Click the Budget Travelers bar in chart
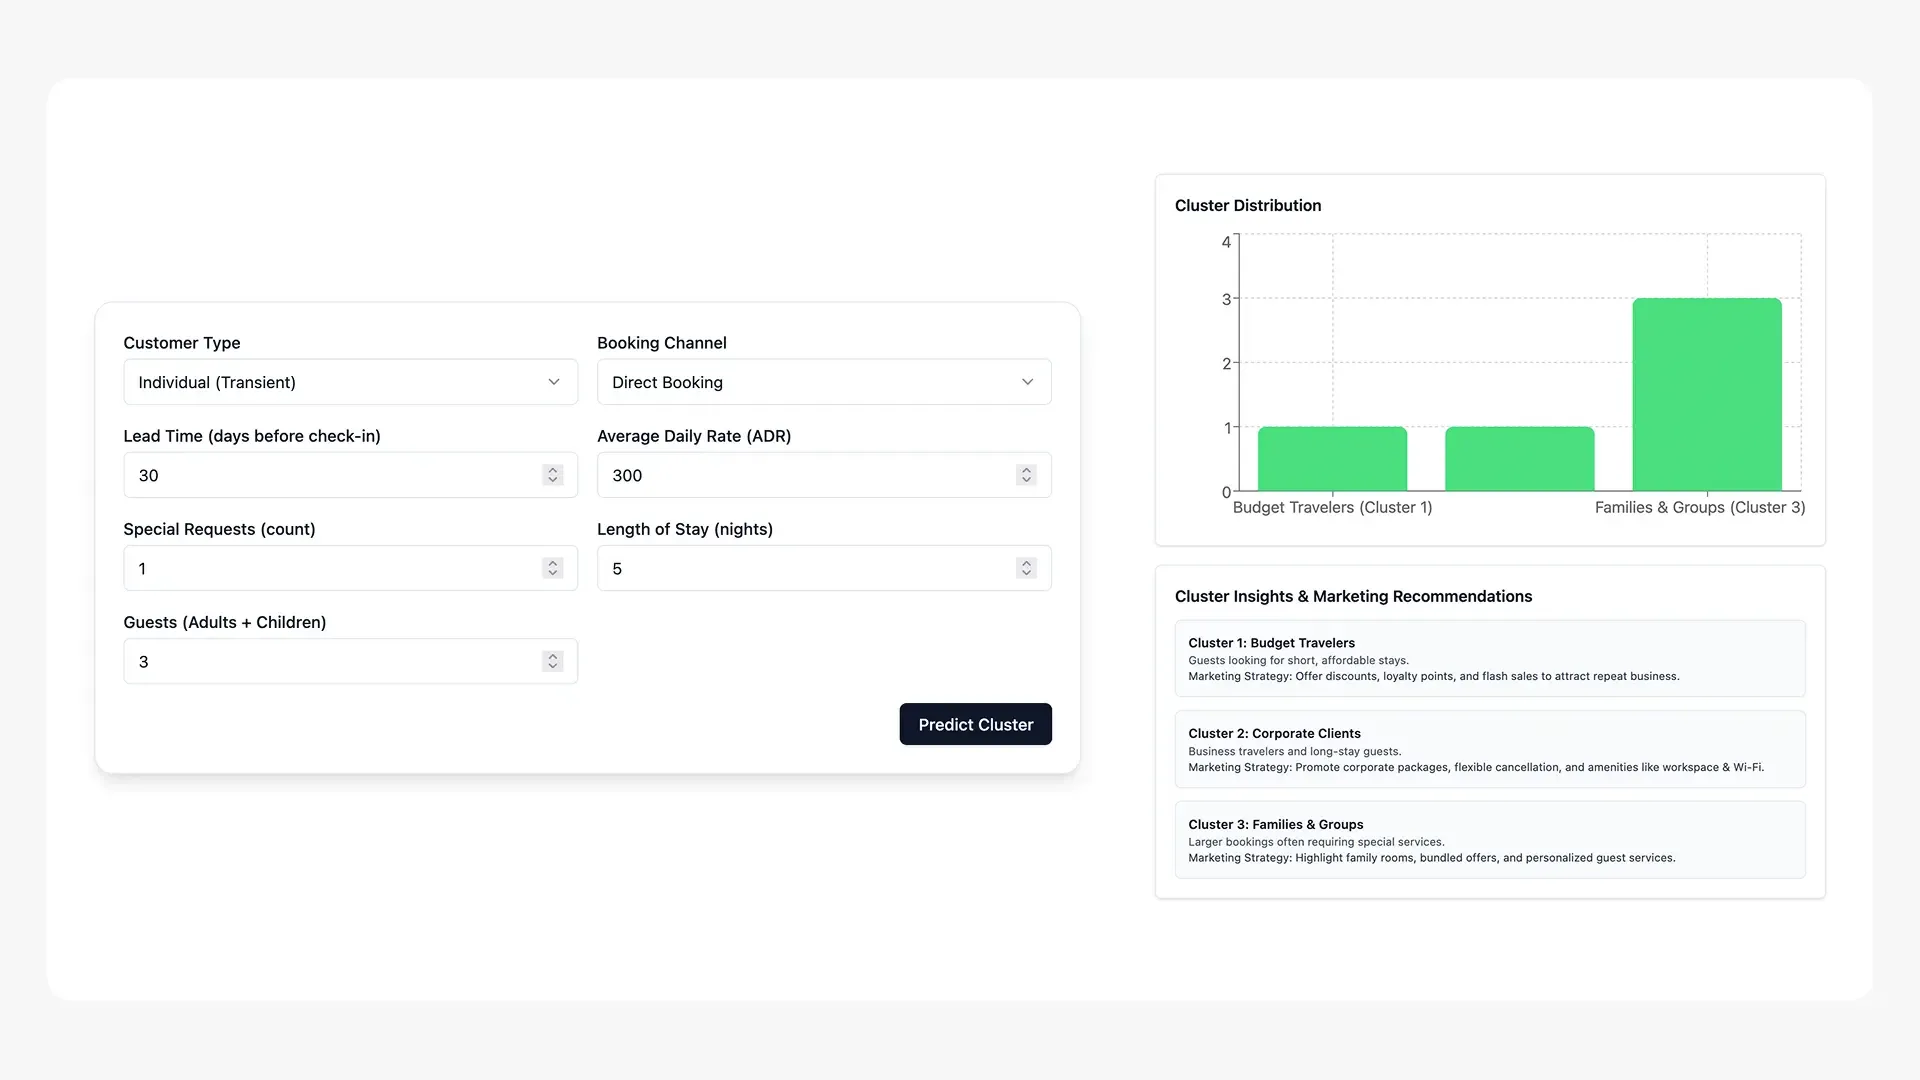The image size is (1920, 1080). (1332, 459)
